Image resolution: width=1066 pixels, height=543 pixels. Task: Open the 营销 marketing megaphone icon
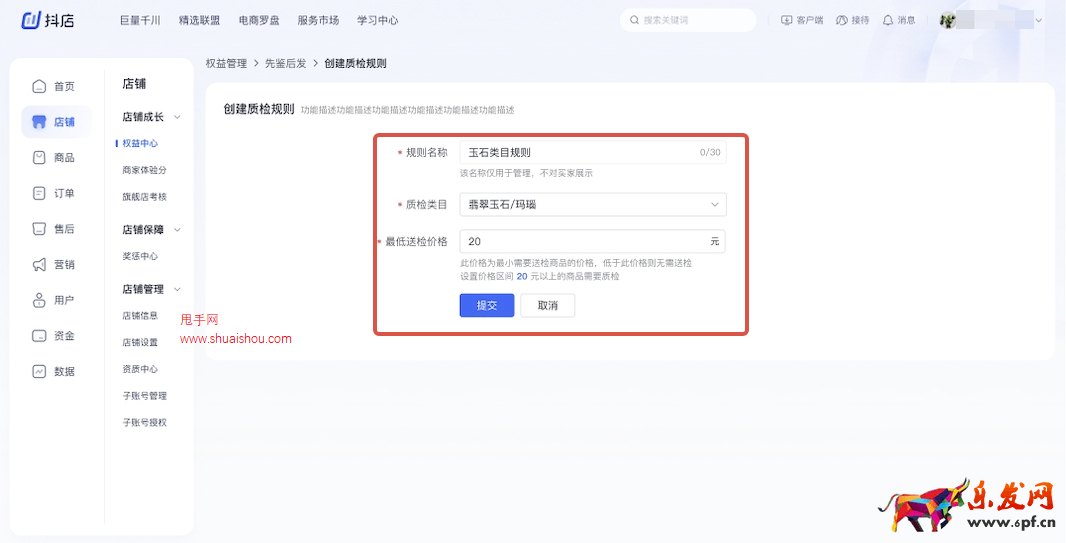[x=39, y=264]
